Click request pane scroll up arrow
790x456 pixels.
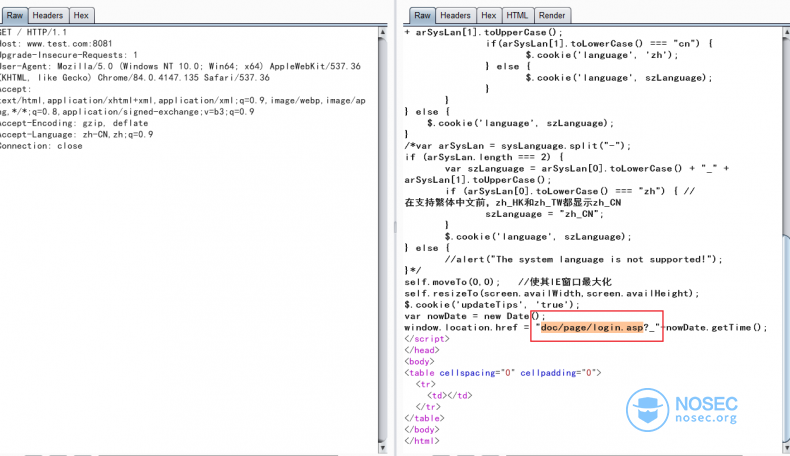coord(382,32)
